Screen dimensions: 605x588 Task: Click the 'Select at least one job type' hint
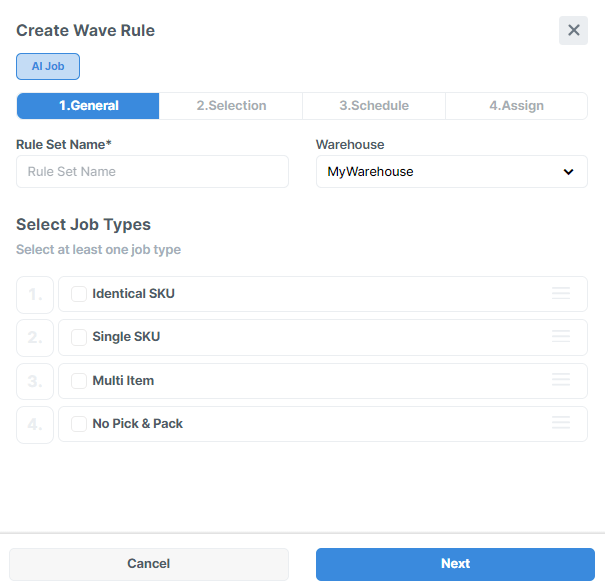pos(98,250)
